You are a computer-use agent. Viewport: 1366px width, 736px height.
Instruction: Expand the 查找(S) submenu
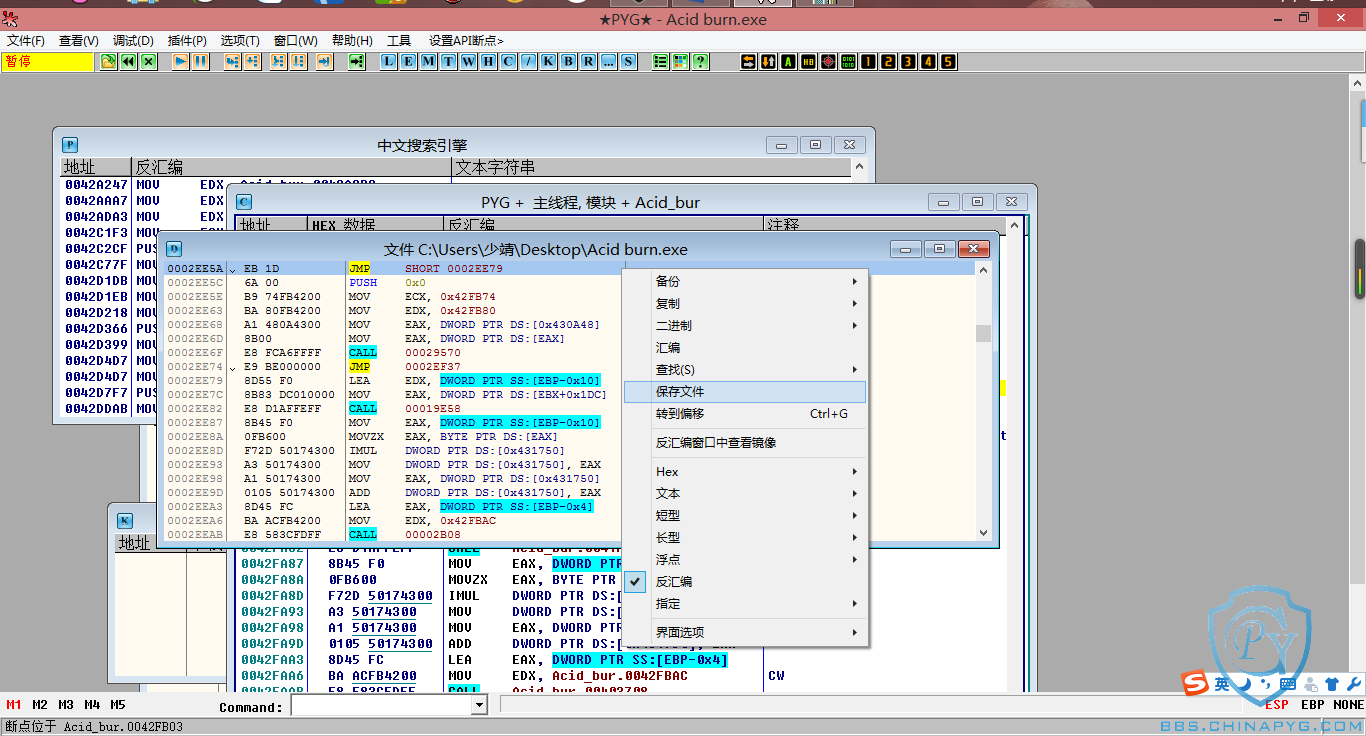745,370
